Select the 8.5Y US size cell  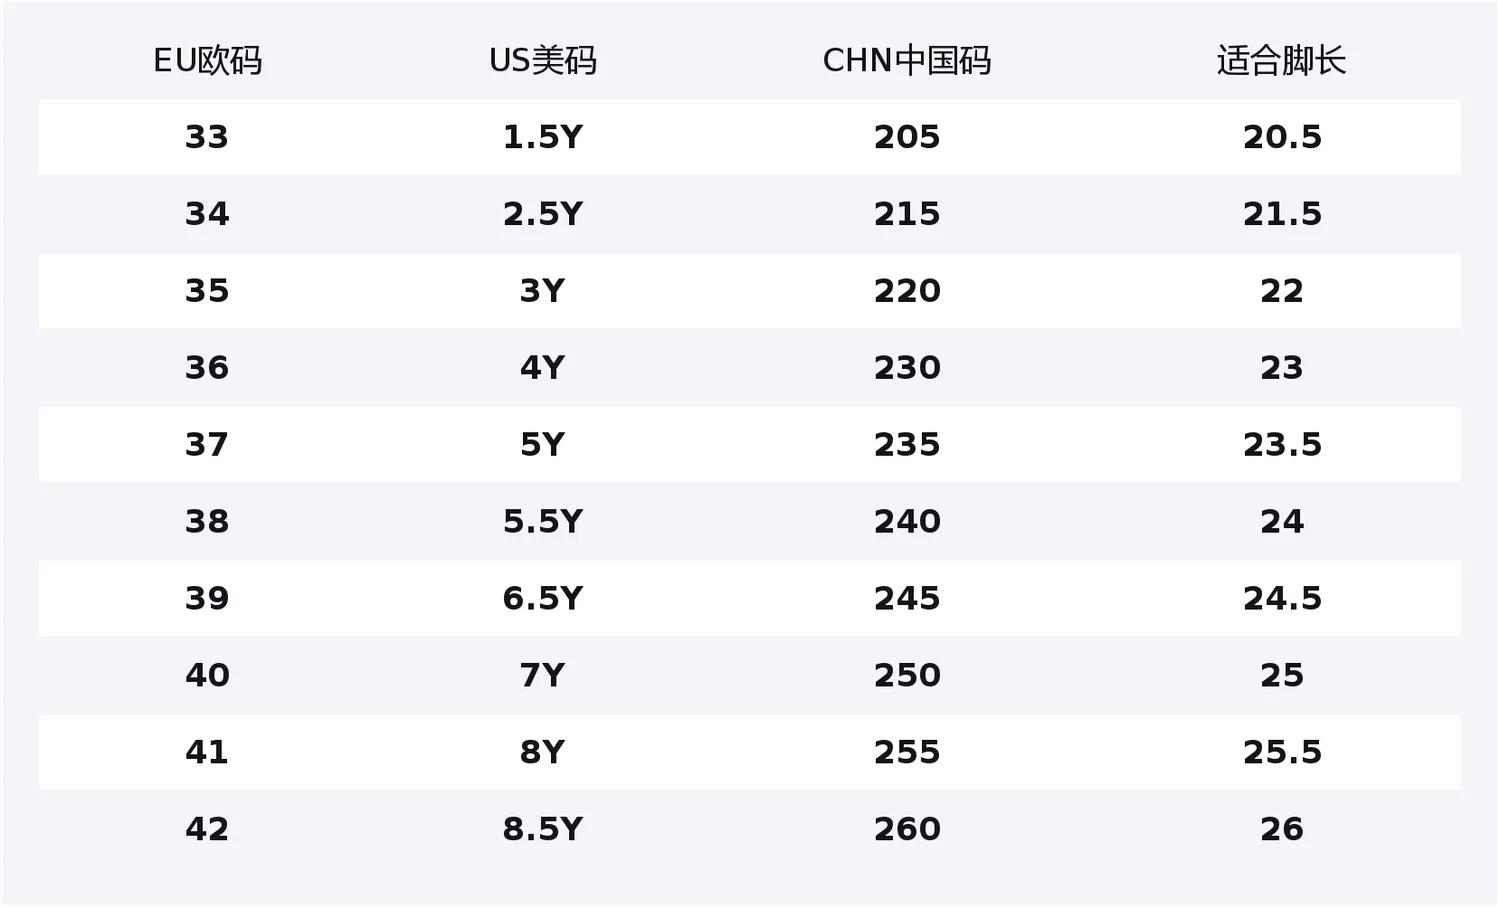click(x=542, y=830)
